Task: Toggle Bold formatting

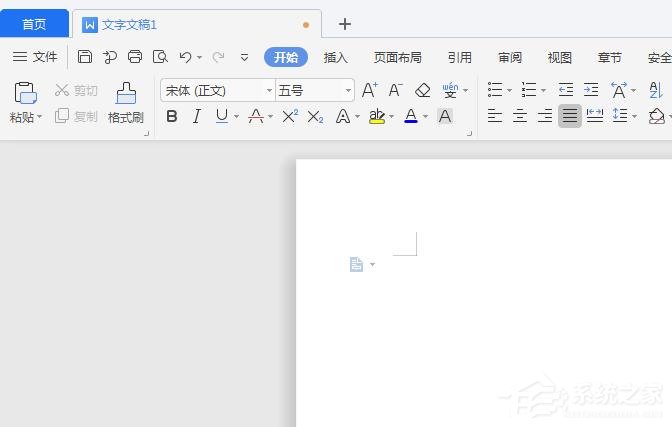Action: [x=172, y=116]
